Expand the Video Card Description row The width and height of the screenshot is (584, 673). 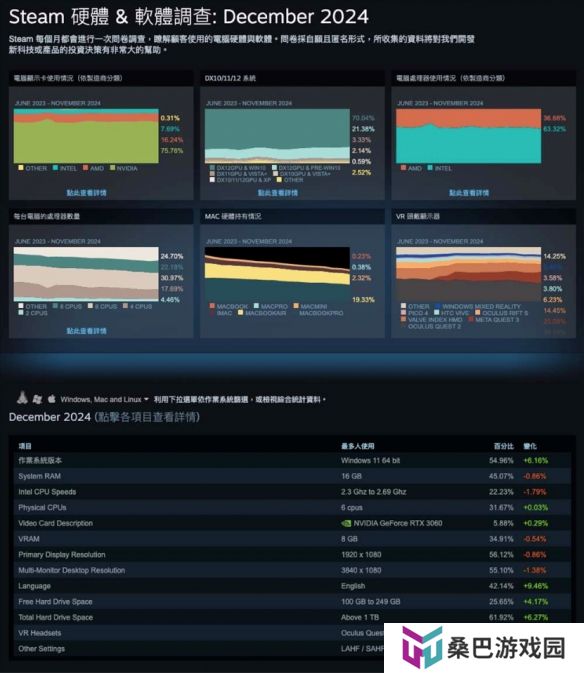(292, 523)
